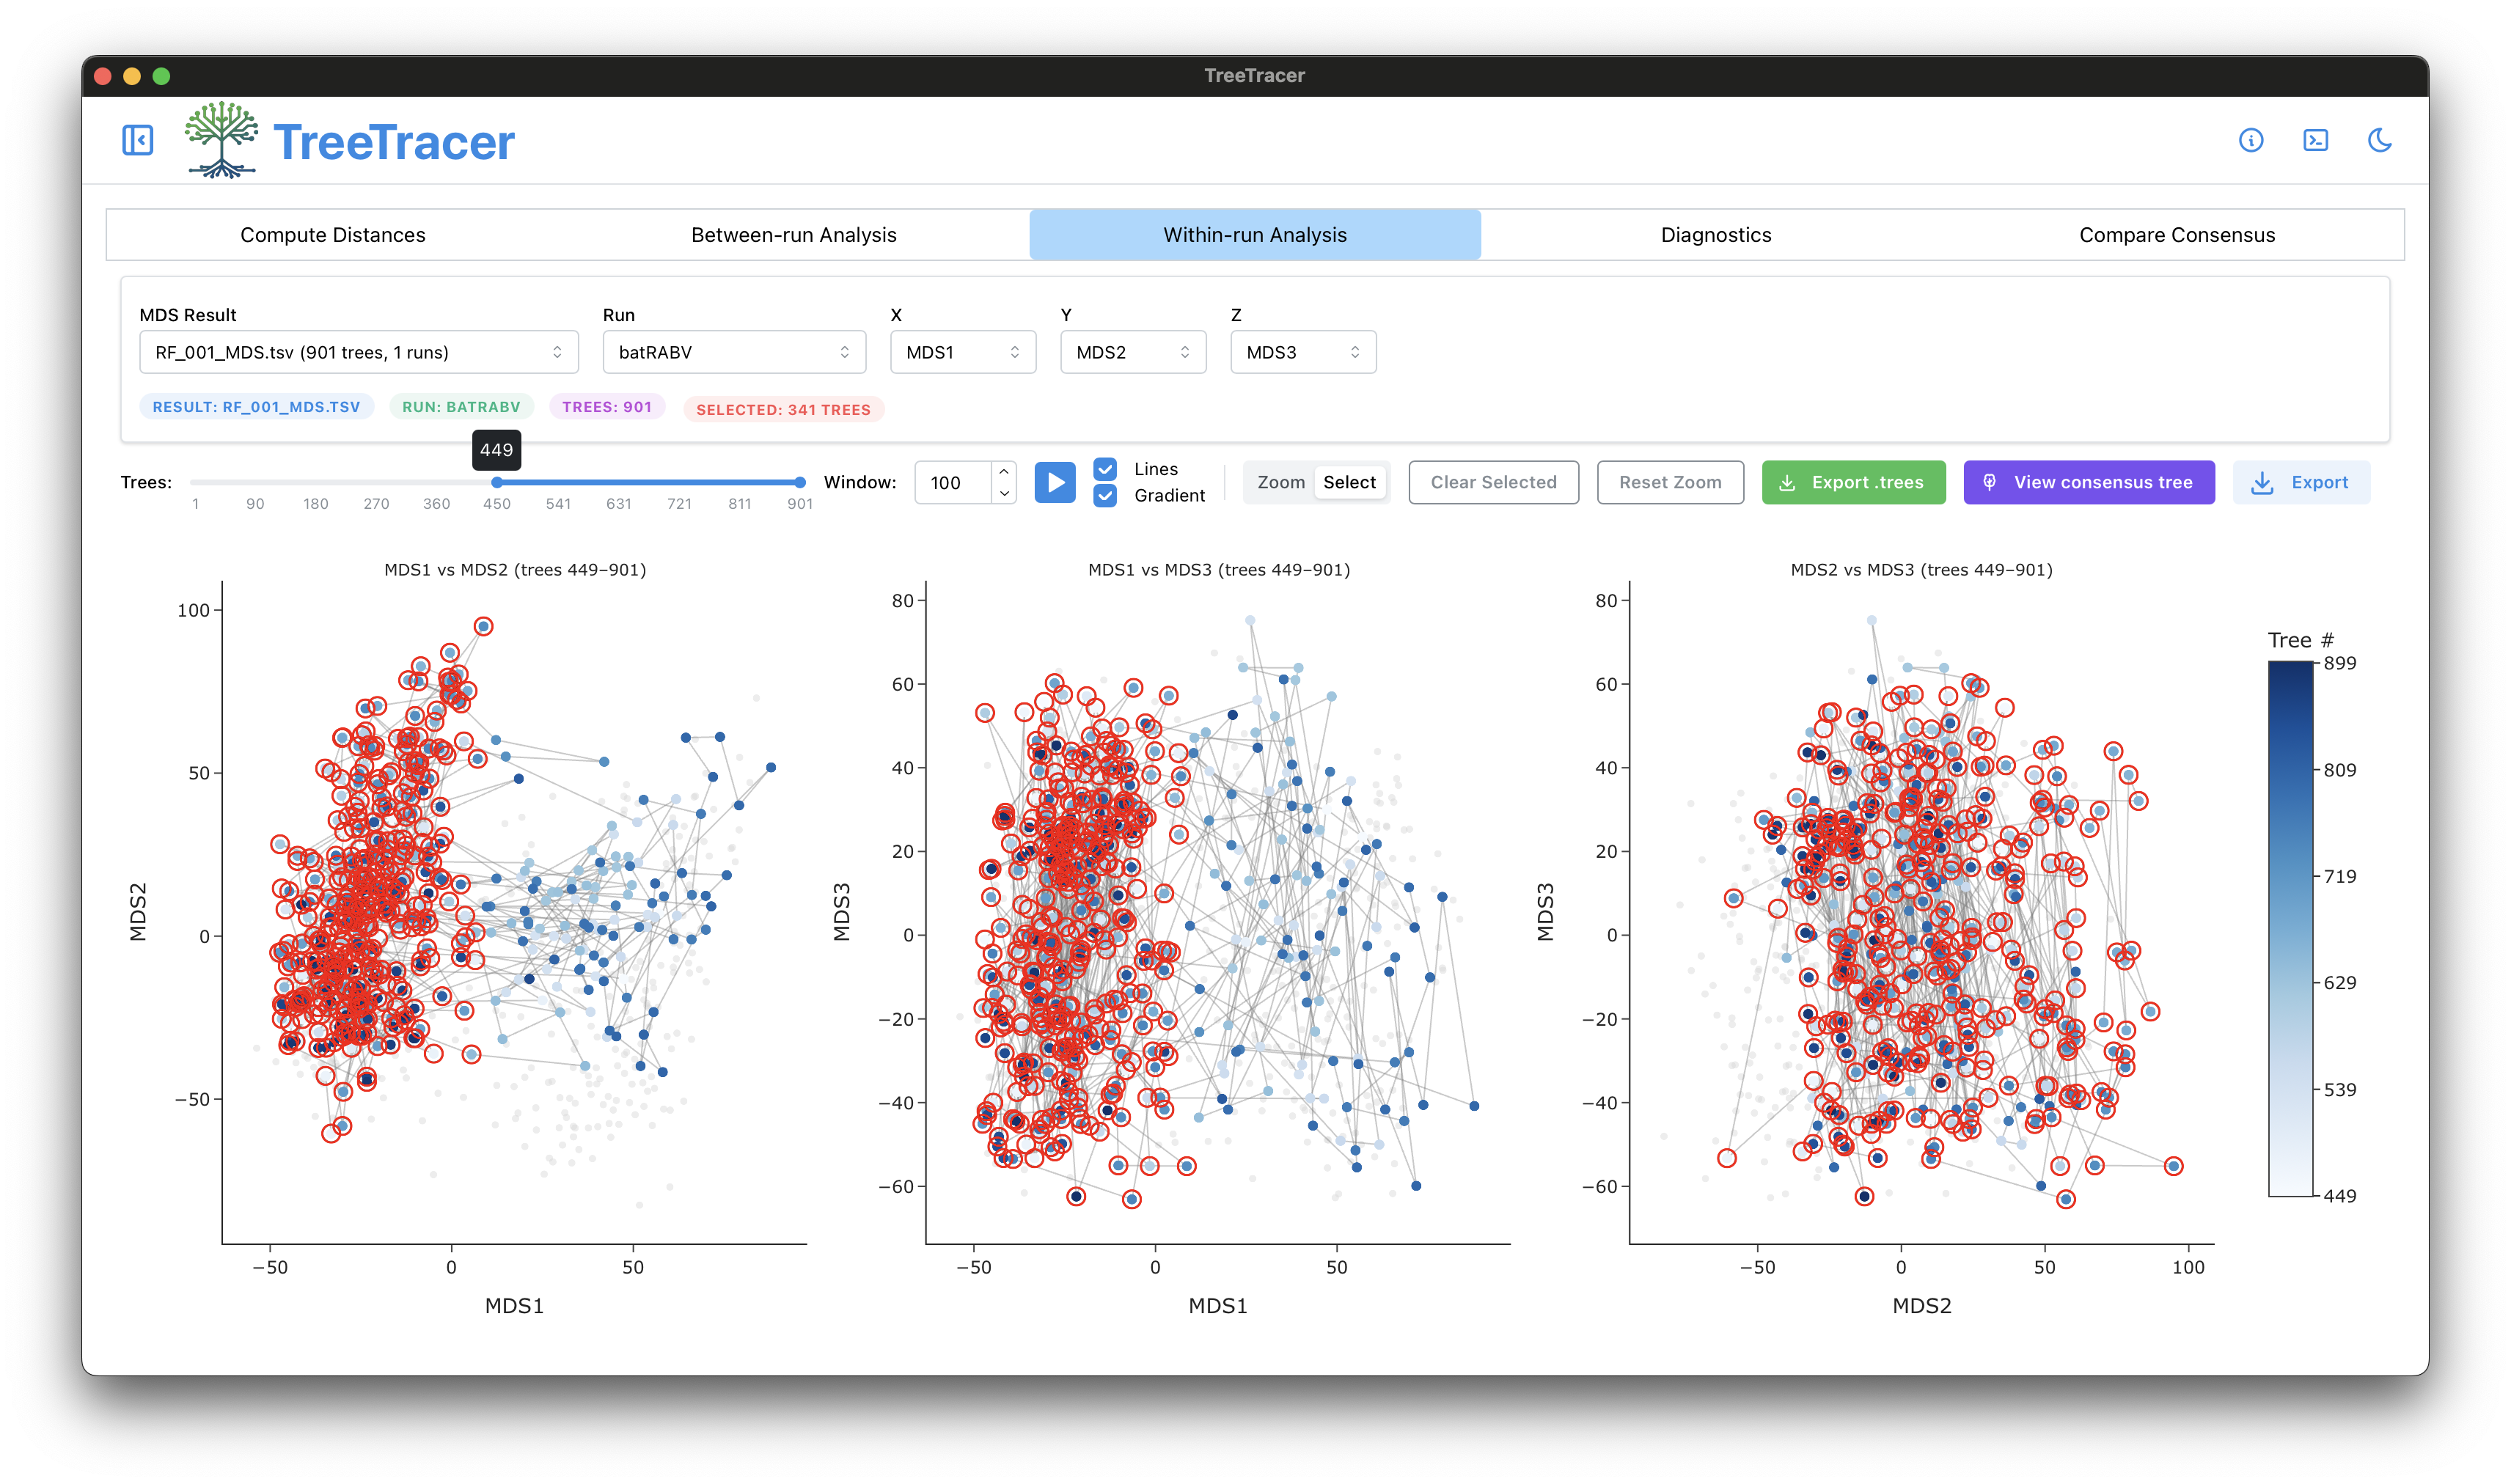
Task: Decrease the Window value with down arrow
Action: point(1004,494)
